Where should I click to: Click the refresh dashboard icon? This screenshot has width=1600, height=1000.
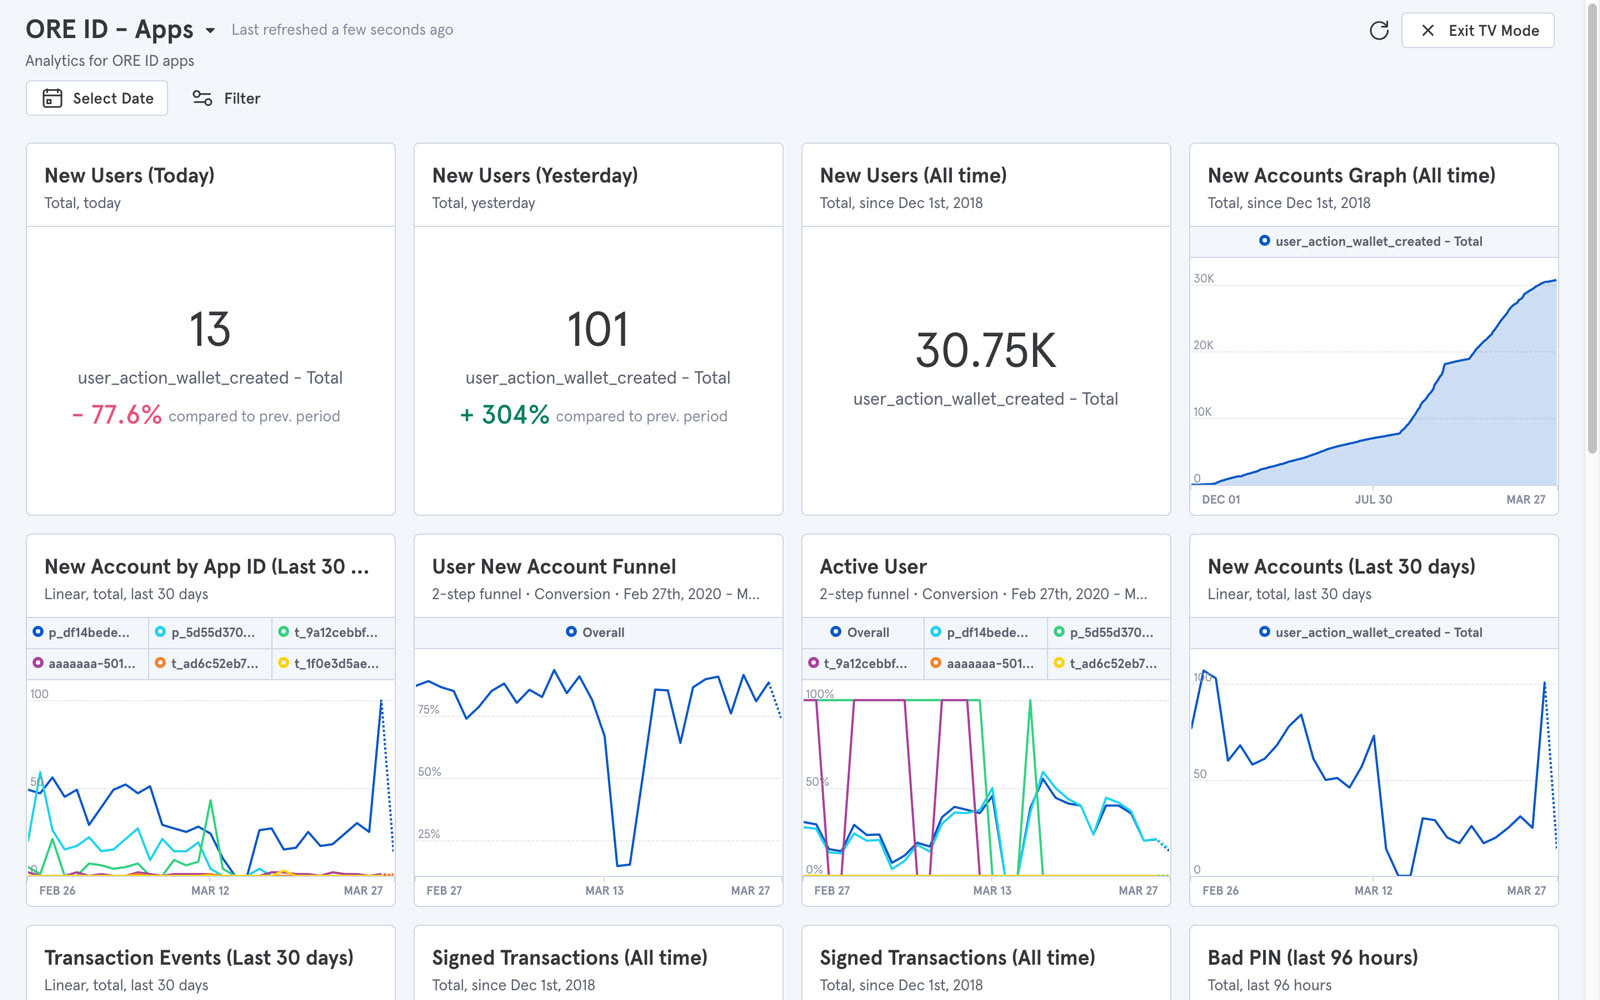[x=1379, y=30]
